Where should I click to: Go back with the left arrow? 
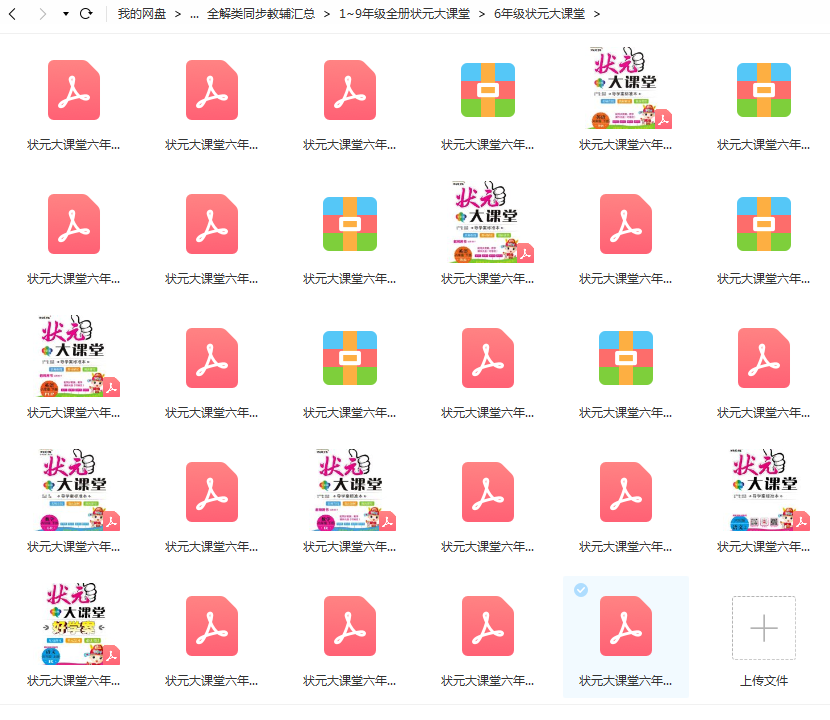pos(13,14)
